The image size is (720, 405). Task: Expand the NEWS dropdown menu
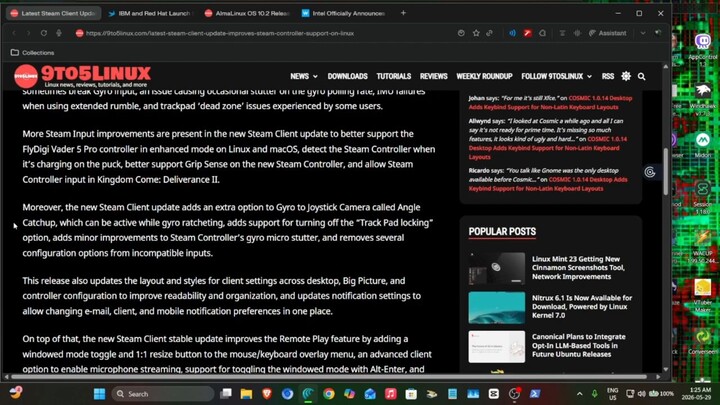[x=304, y=76]
